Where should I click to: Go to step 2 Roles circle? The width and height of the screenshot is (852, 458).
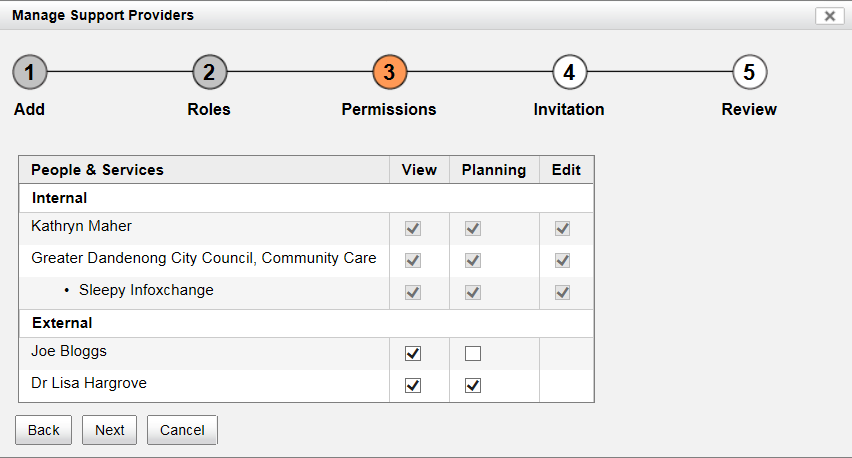209,72
